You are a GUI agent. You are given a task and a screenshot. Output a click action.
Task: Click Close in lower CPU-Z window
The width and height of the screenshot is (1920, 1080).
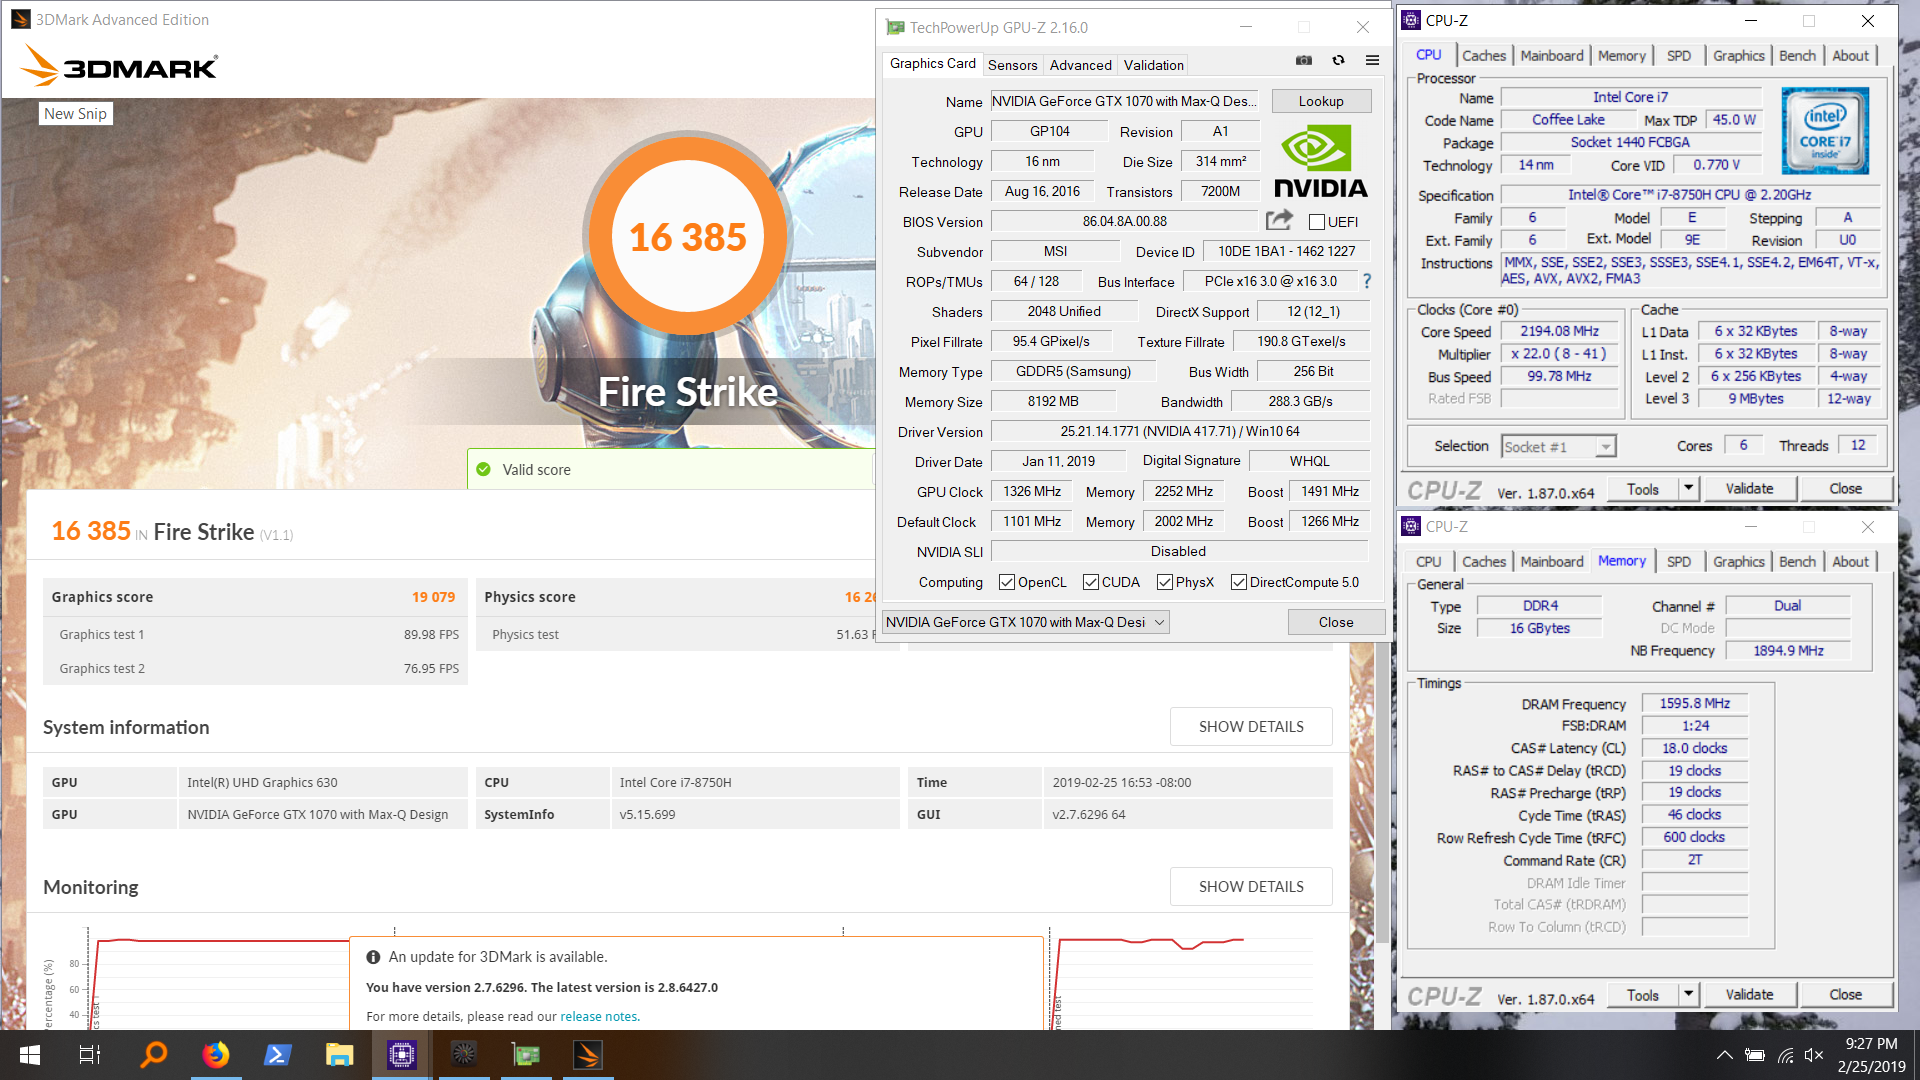click(x=1845, y=995)
